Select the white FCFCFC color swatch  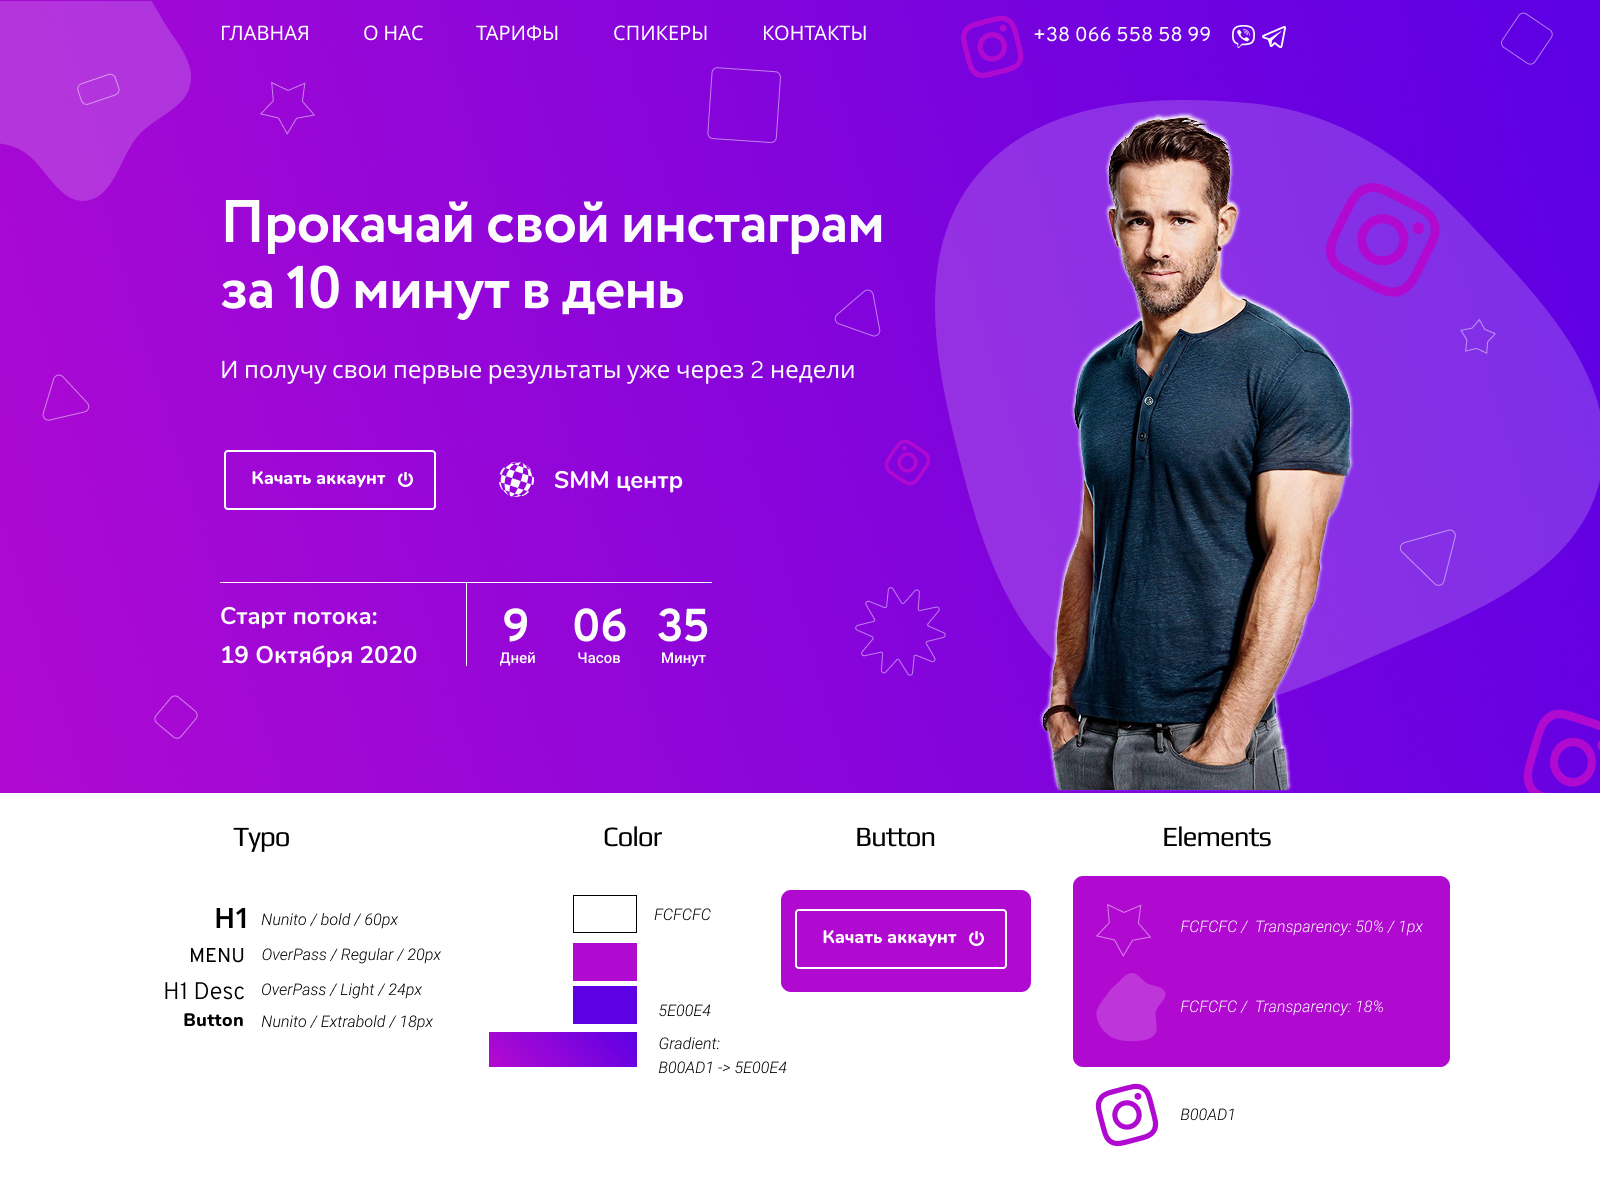click(605, 914)
